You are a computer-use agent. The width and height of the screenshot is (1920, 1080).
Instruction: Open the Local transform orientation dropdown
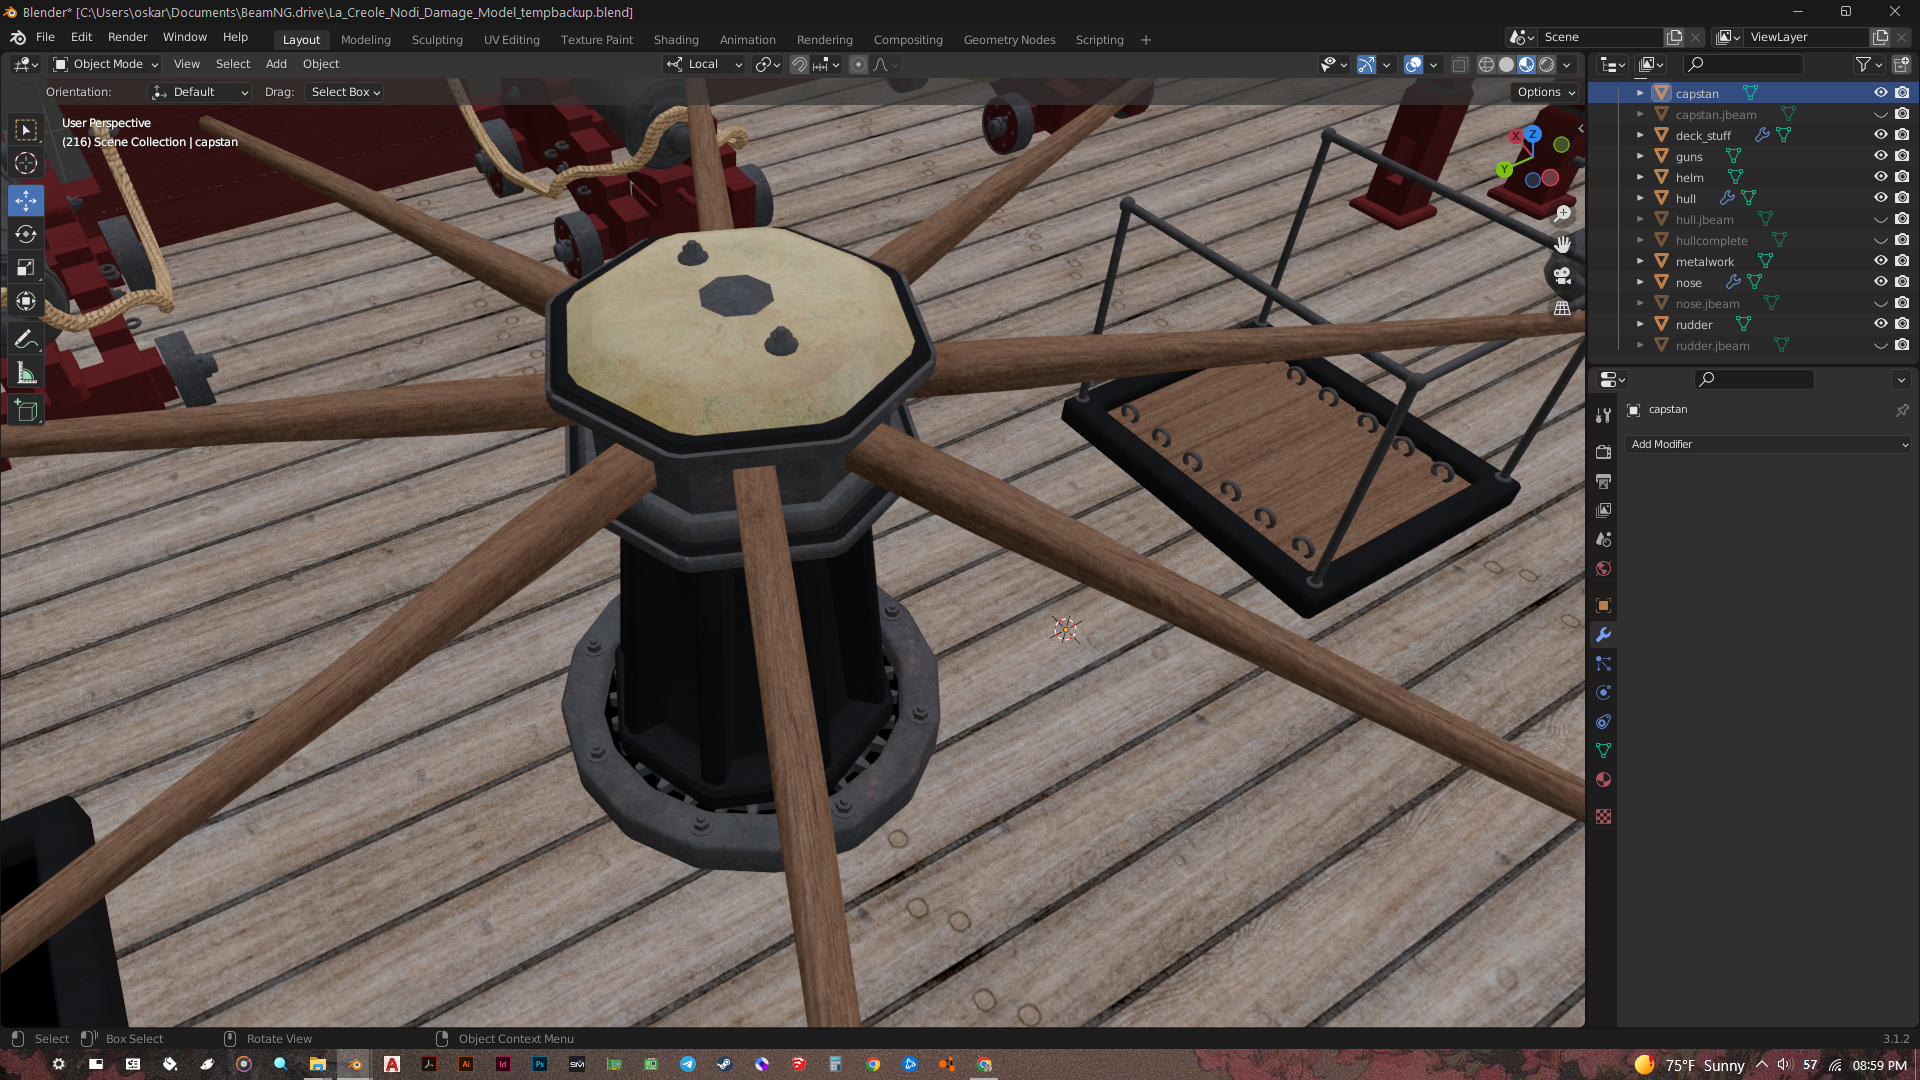point(705,64)
